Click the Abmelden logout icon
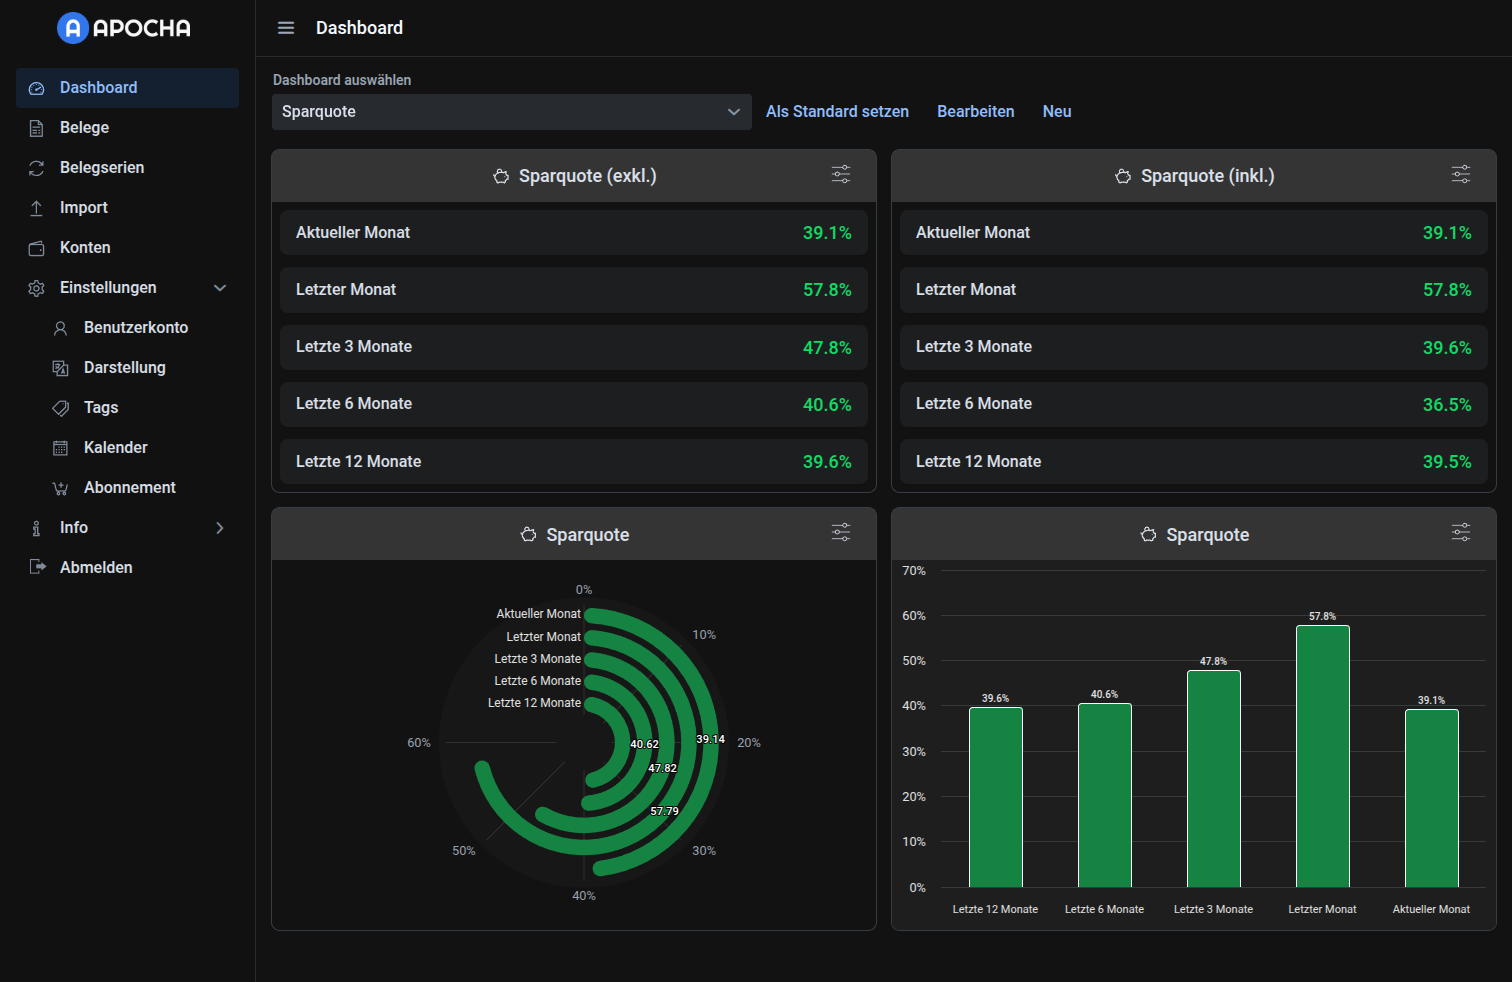This screenshot has height=982, width=1512. [36, 567]
